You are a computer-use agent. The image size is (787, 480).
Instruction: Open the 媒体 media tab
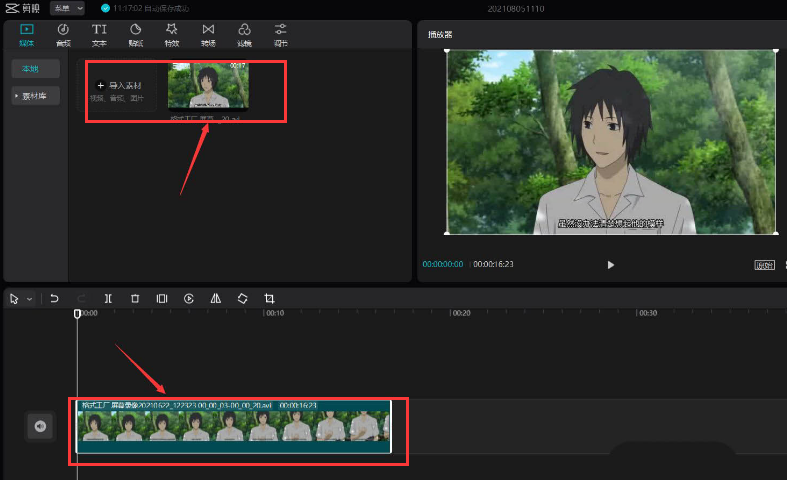pos(27,35)
